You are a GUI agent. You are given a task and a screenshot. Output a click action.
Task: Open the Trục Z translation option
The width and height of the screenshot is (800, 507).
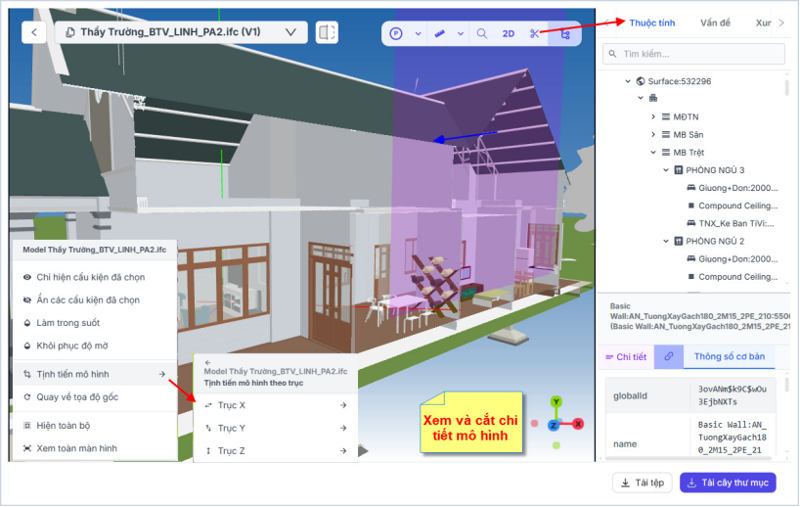(276, 451)
